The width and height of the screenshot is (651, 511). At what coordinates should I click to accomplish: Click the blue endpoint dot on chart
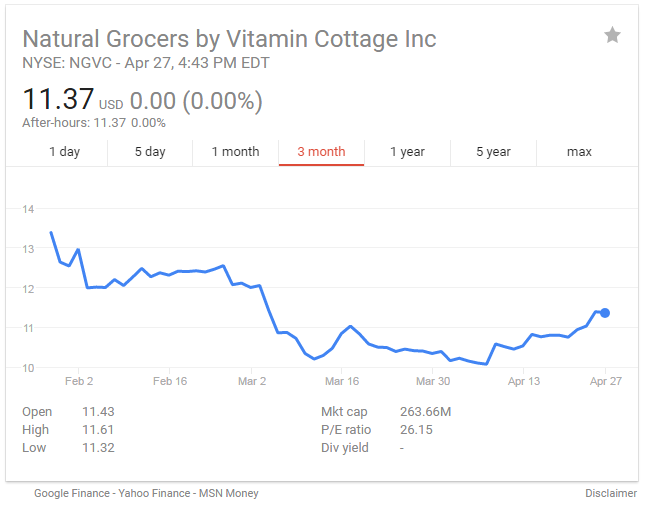click(x=605, y=313)
